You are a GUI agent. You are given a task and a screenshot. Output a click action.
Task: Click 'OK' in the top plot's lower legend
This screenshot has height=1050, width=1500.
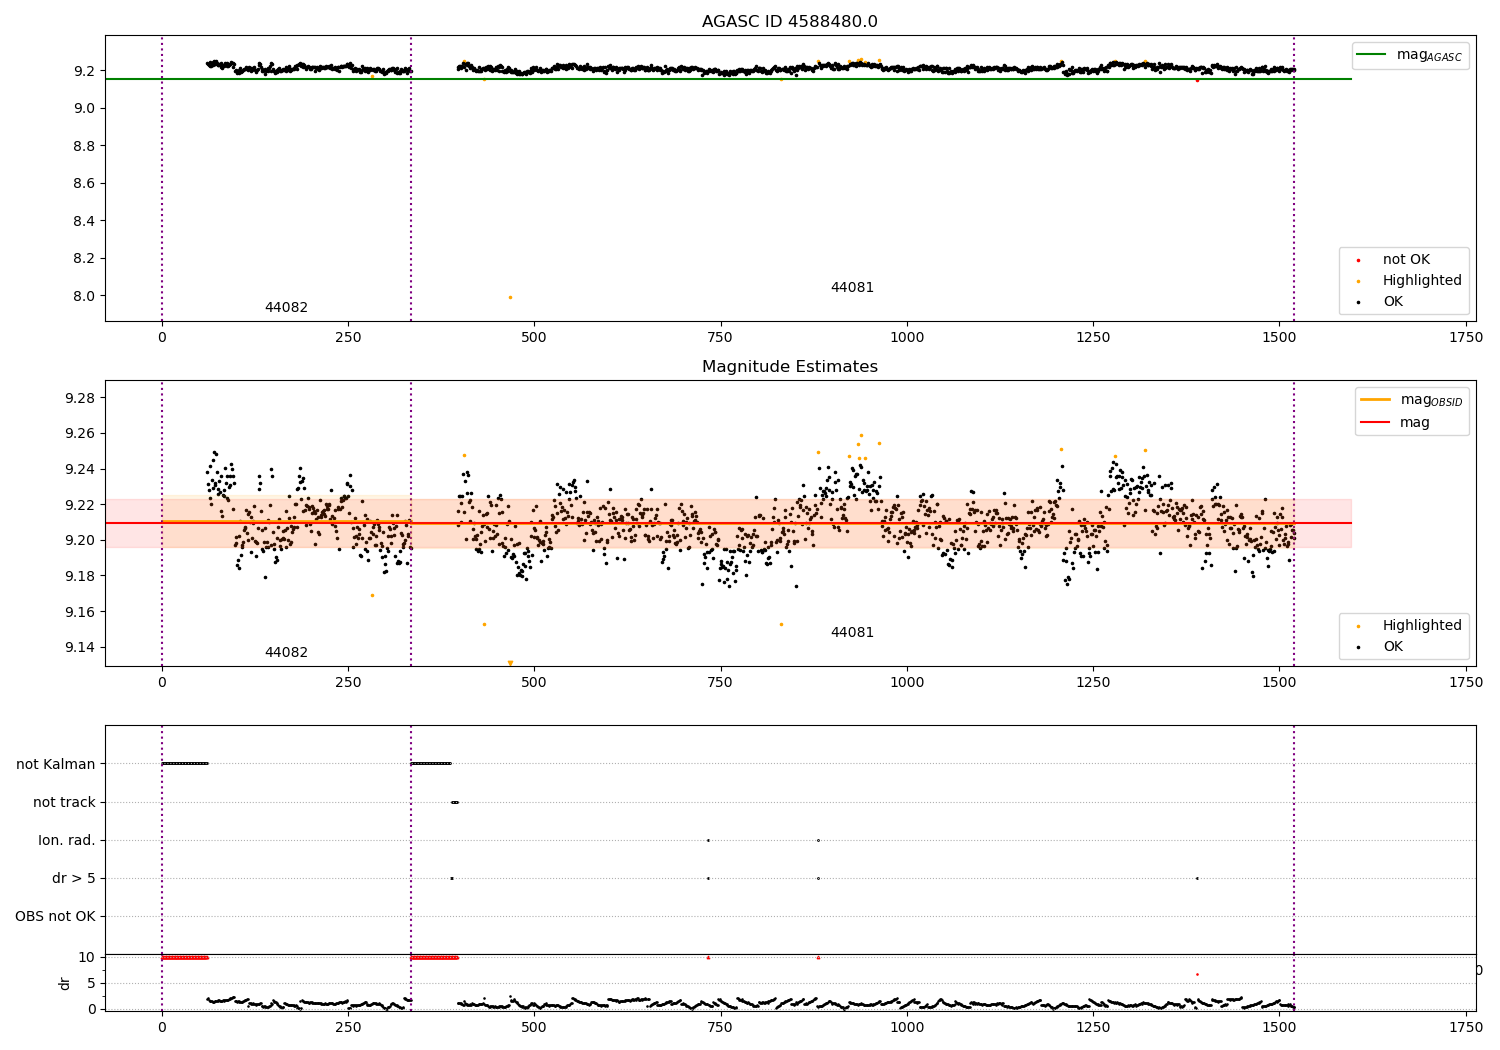pos(1381,302)
